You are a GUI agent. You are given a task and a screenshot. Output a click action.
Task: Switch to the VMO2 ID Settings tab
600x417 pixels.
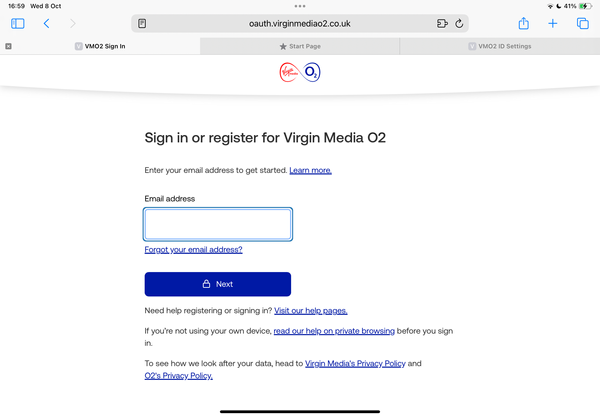(499, 46)
